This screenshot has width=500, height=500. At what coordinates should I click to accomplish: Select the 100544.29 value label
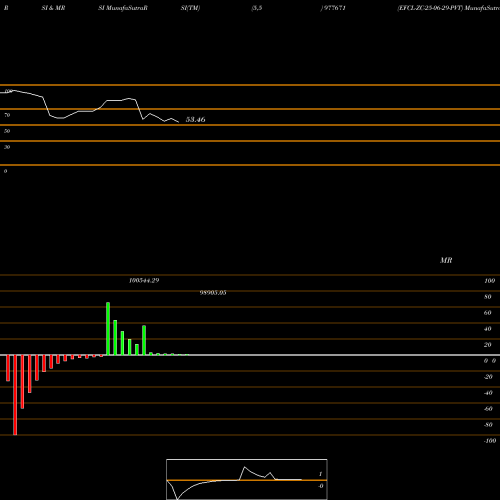click(x=144, y=280)
